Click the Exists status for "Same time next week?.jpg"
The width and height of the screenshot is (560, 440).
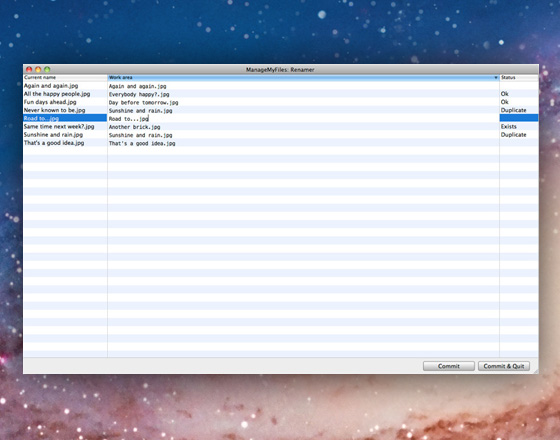click(509, 126)
